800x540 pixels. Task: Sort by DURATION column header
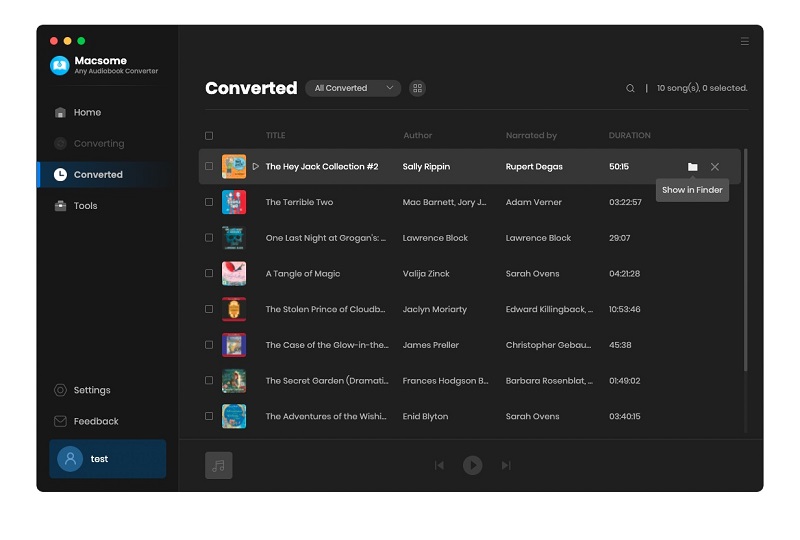pos(629,136)
